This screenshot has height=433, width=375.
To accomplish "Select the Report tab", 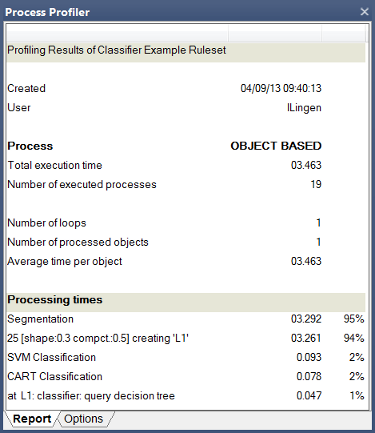I will click(x=32, y=419).
